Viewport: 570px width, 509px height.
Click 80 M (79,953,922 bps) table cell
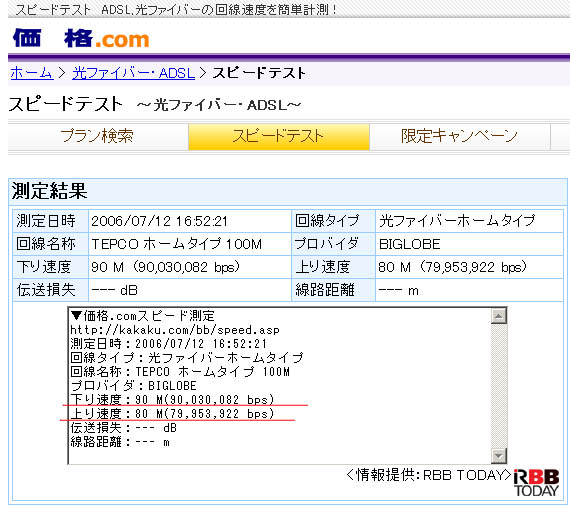(469, 267)
